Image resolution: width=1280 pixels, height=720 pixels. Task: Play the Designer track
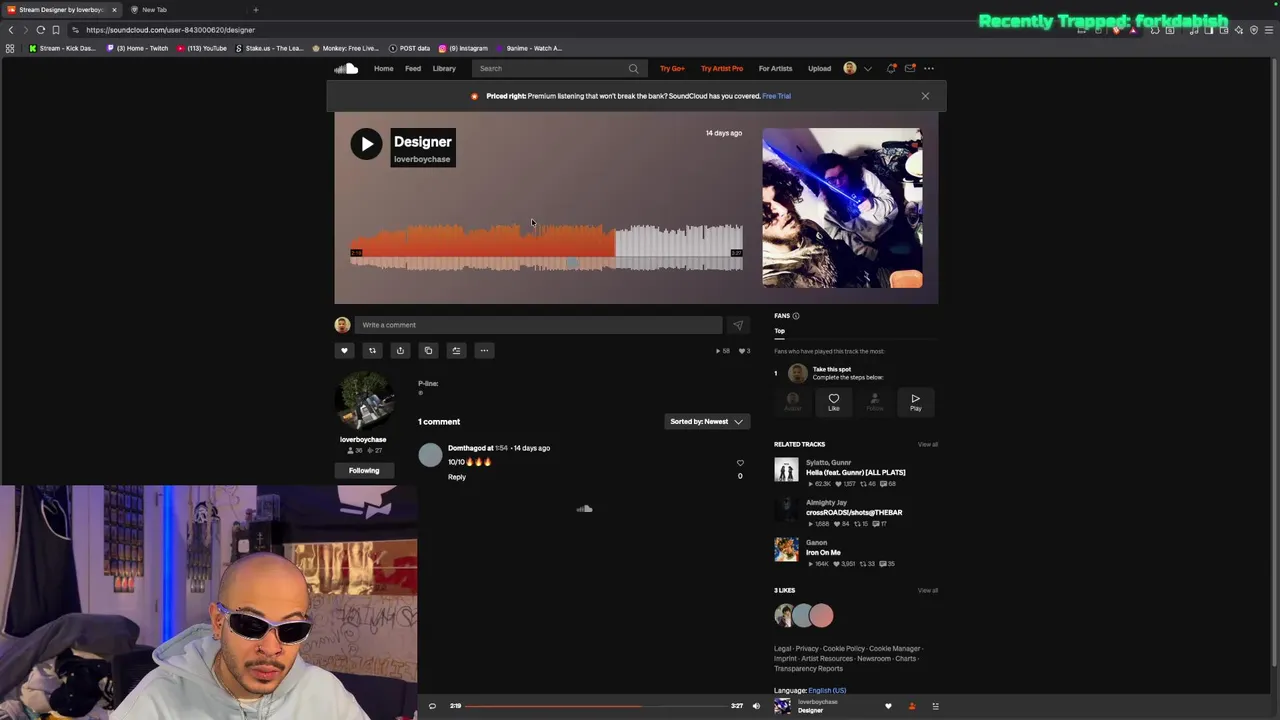[x=366, y=144]
